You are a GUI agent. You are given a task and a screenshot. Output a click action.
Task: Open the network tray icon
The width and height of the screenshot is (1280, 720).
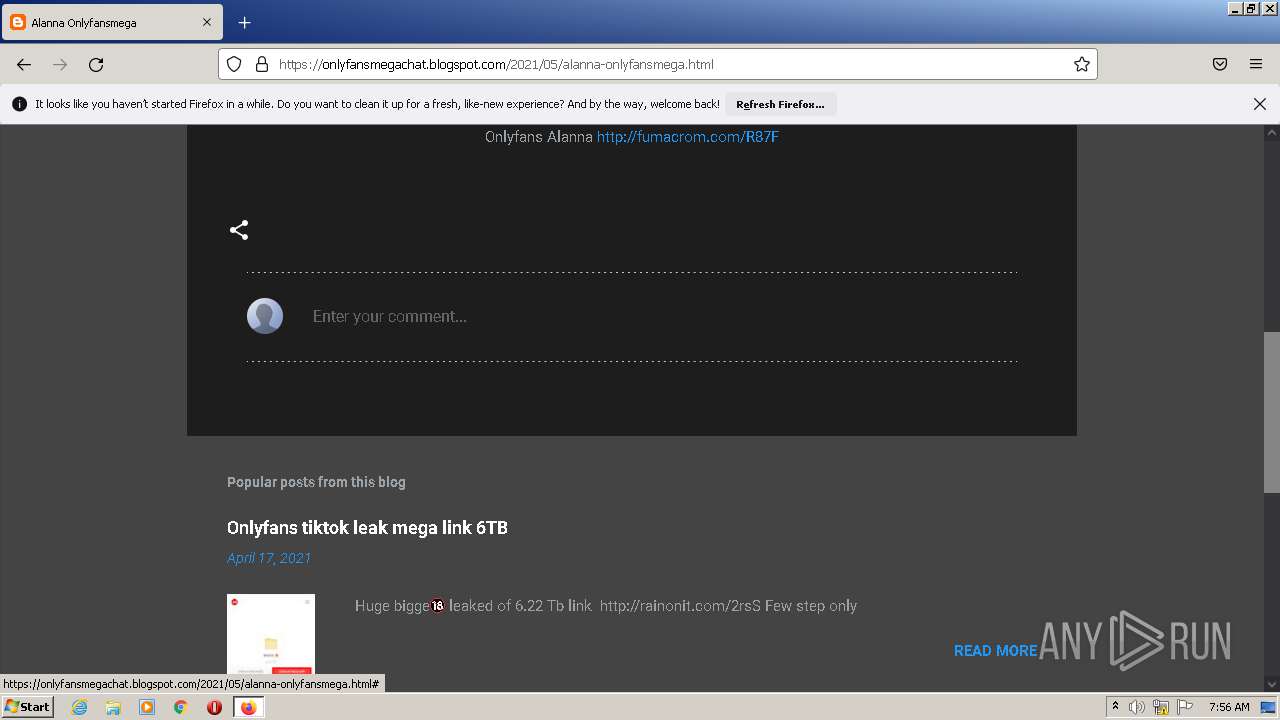click(x=1161, y=707)
